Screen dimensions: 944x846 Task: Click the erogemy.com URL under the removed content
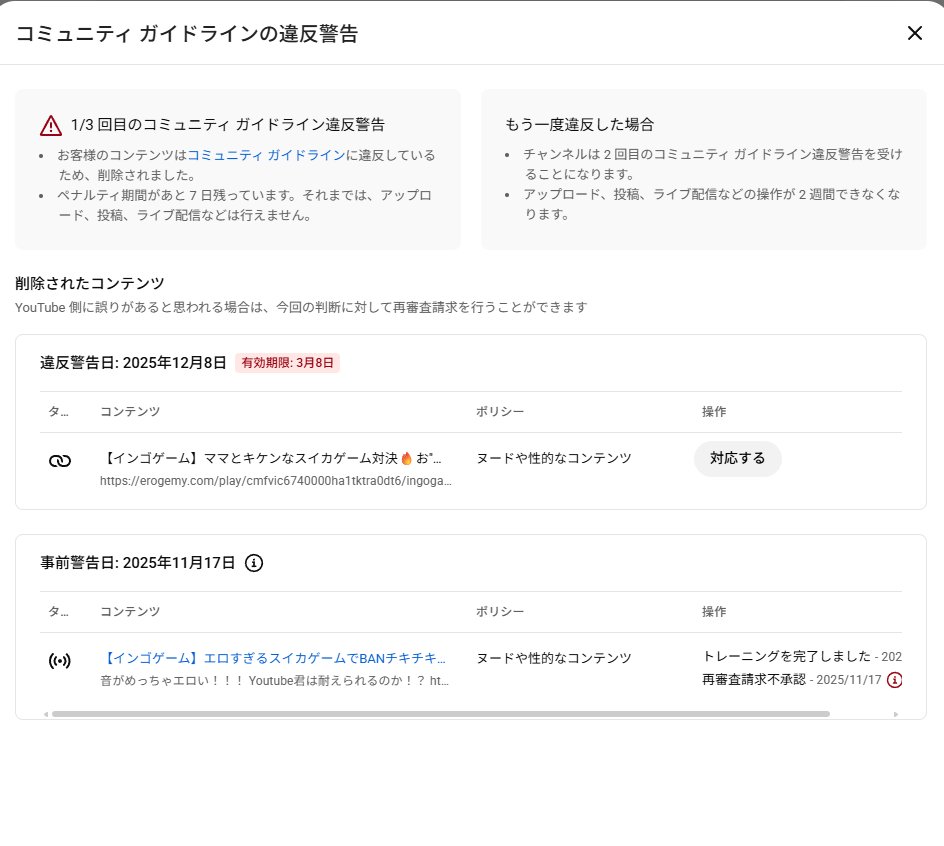coord(275,481)
